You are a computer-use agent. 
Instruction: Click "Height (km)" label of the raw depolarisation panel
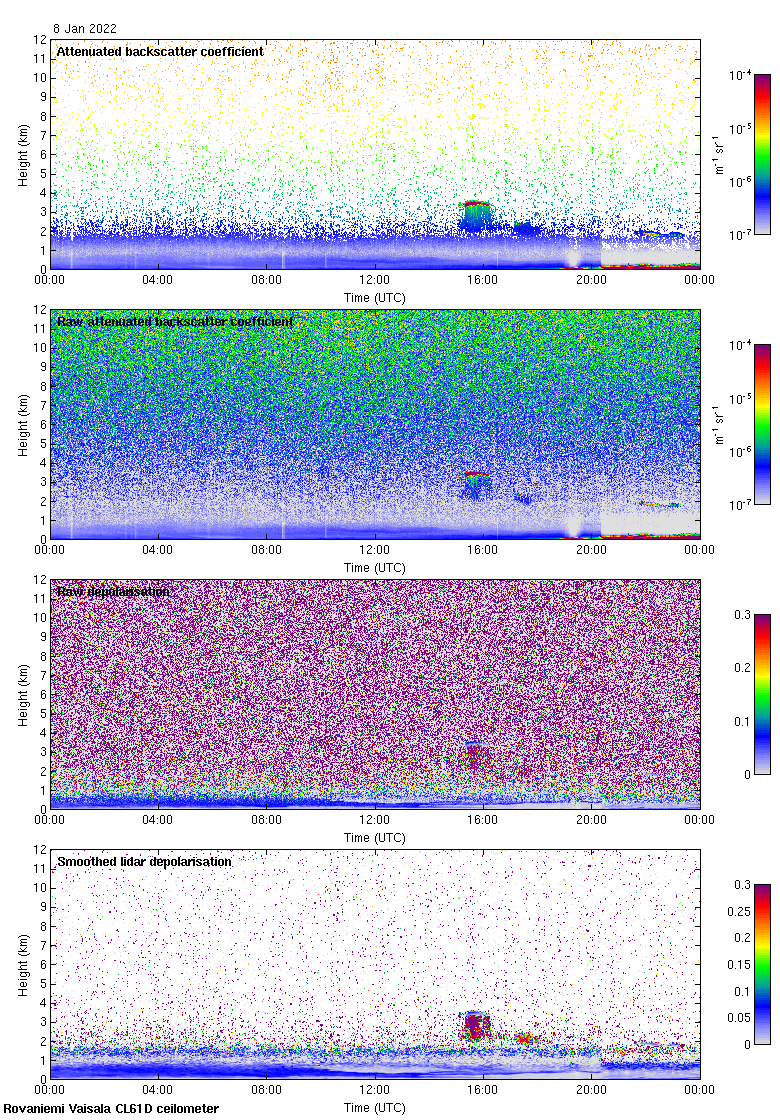click(x=24, y=695)
